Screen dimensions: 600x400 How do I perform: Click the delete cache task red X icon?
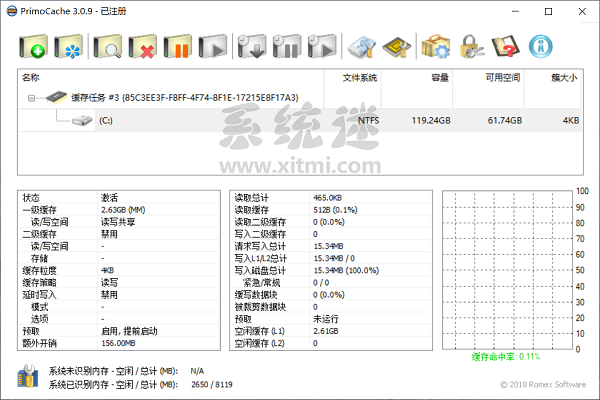click(143, 47)
